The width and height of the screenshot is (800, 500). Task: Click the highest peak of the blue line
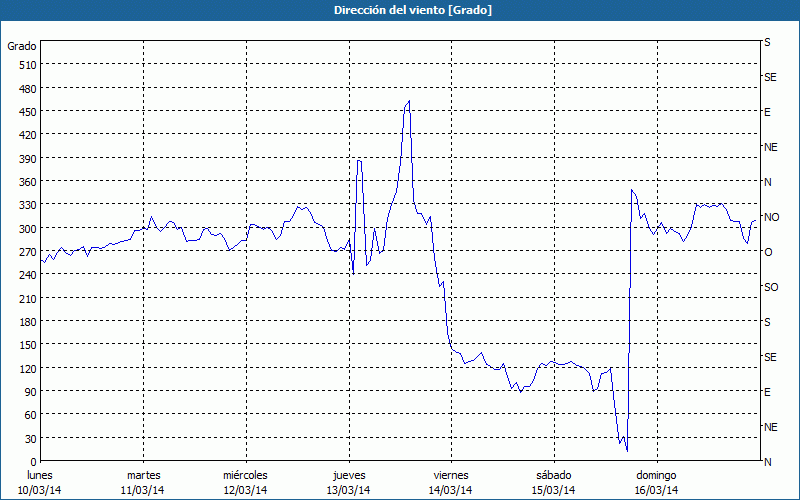408,101
